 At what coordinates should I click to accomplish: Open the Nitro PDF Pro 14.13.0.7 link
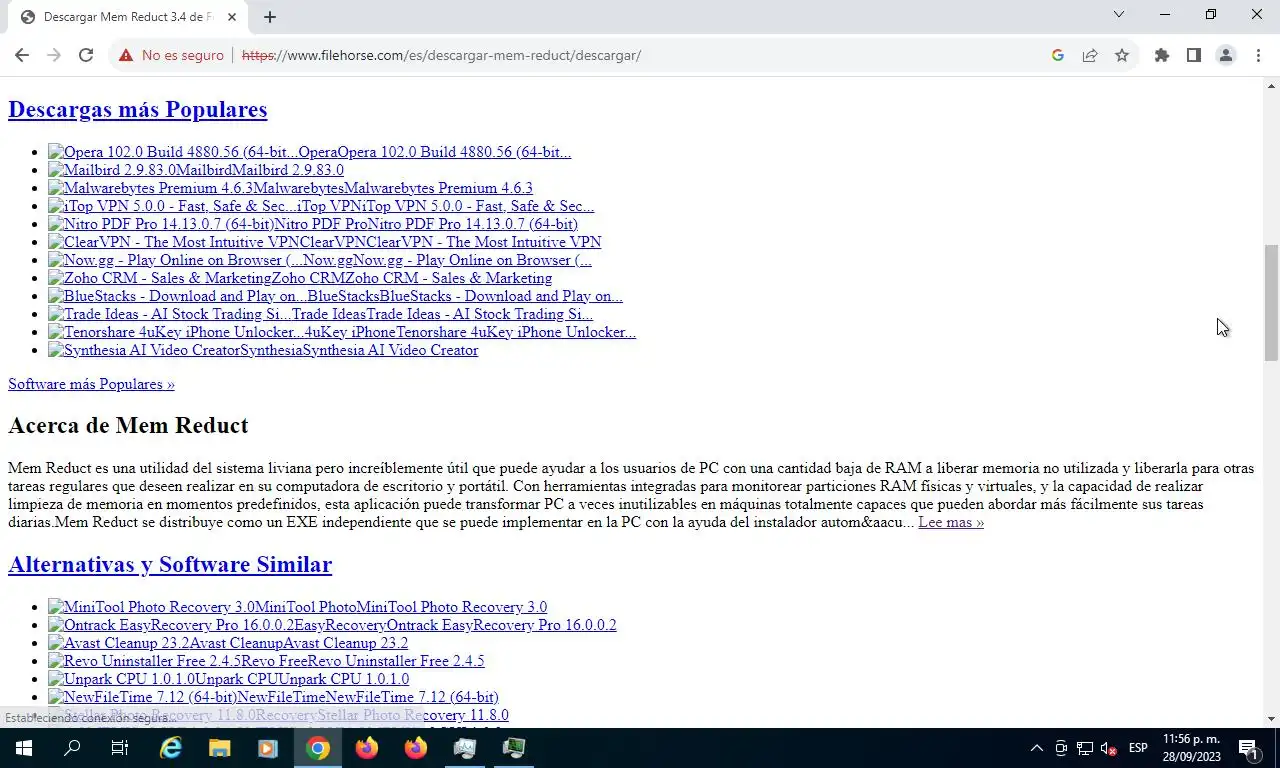[313, 224]
